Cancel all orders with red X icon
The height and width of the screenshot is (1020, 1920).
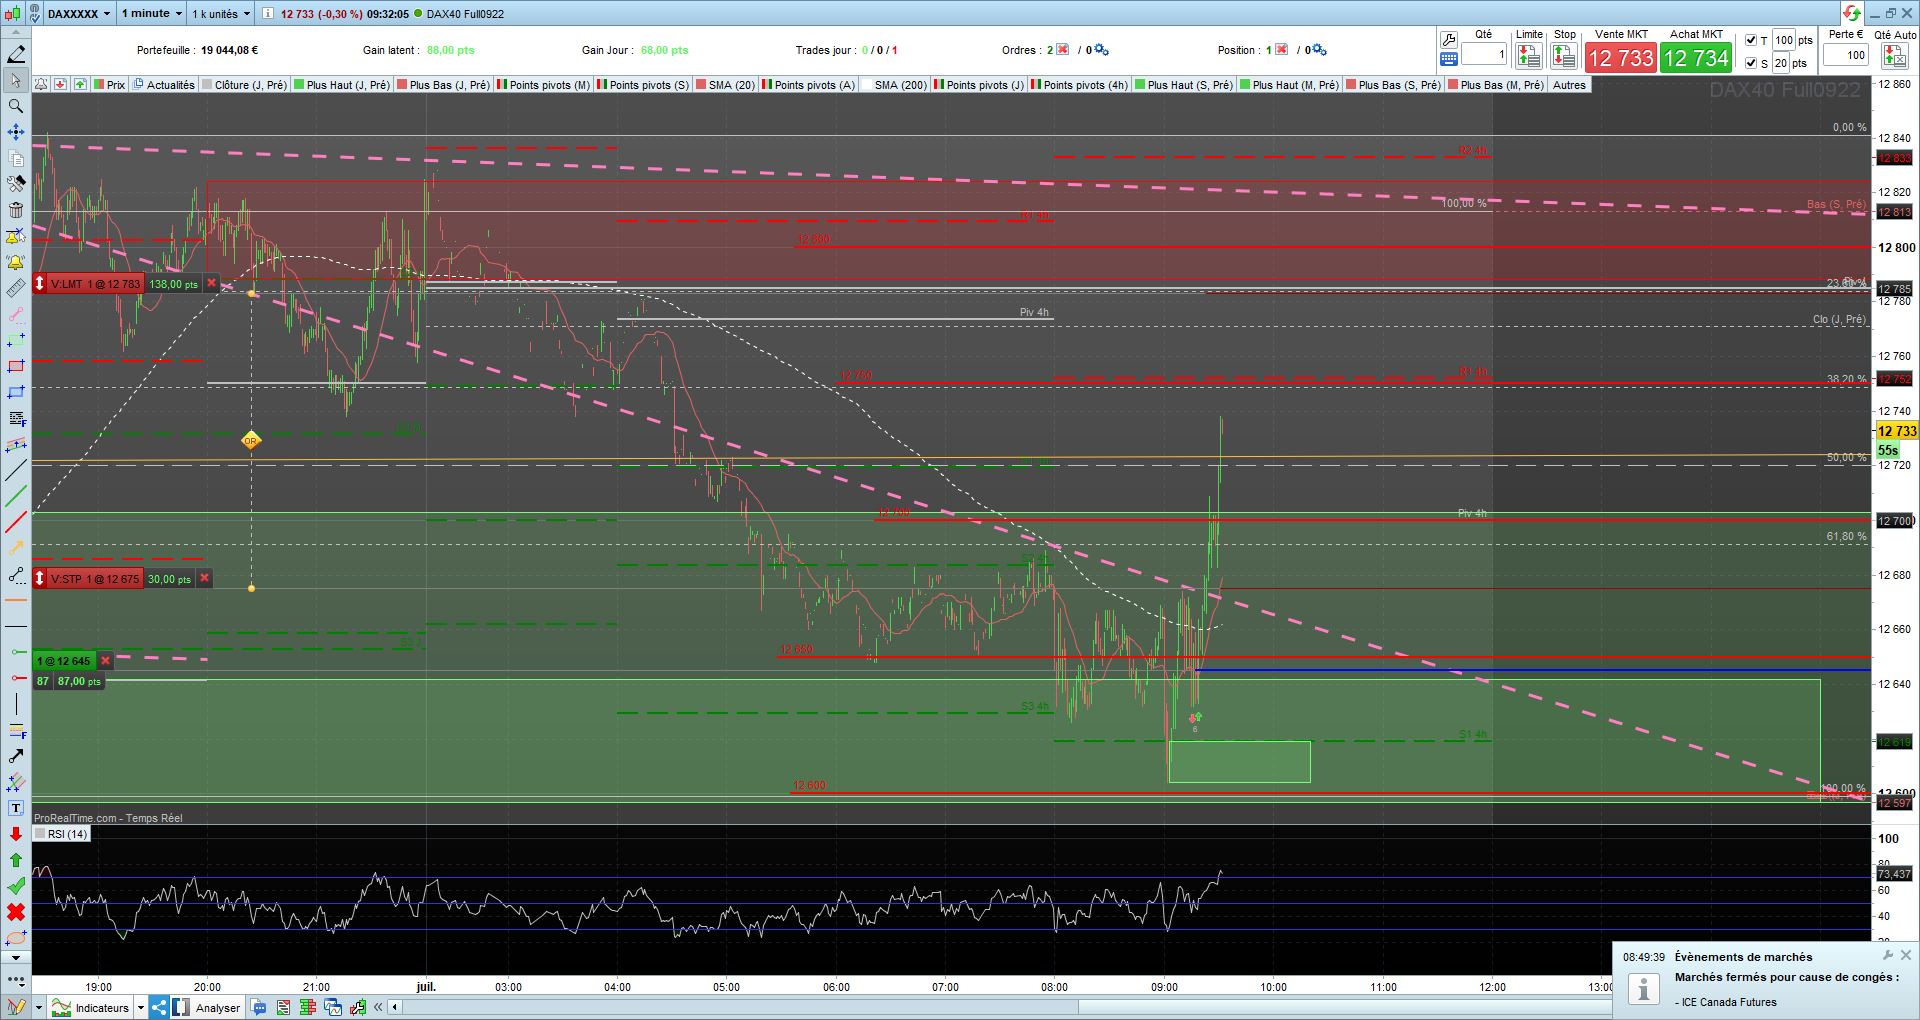click(x=1062, y=50)
